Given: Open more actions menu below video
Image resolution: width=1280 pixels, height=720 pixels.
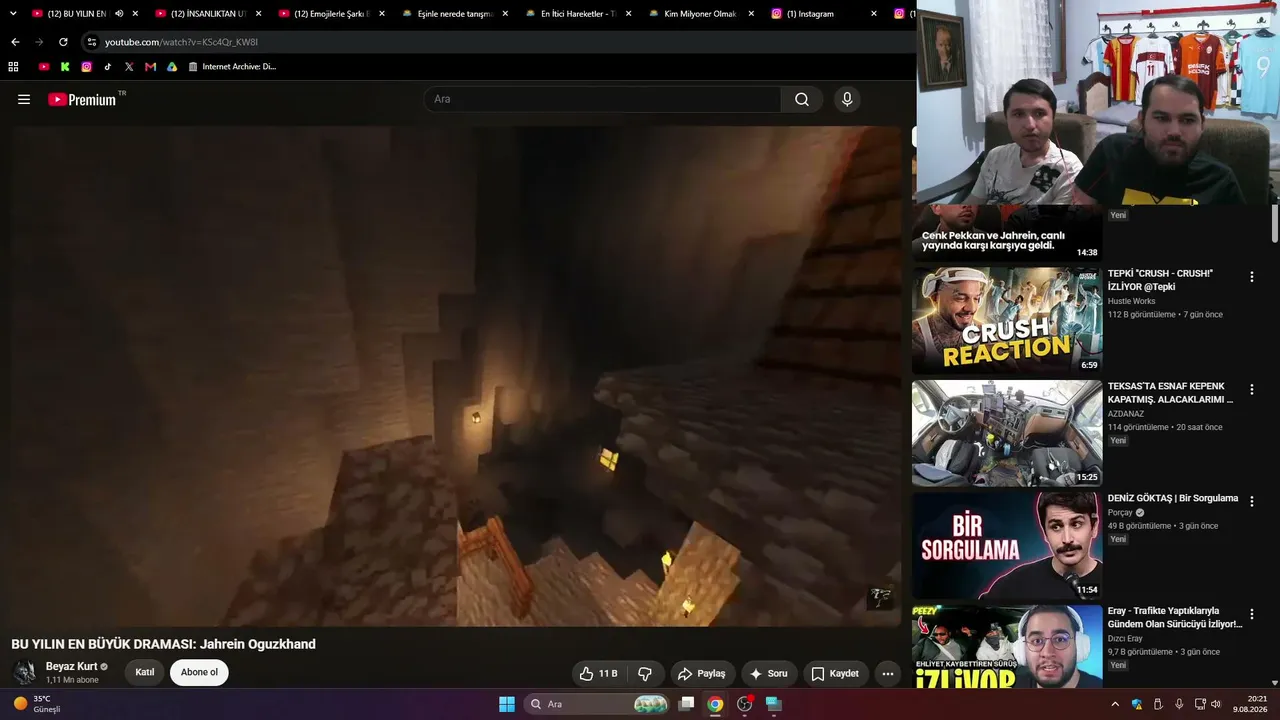Looking at the screenshot, I should click(887, 674).
